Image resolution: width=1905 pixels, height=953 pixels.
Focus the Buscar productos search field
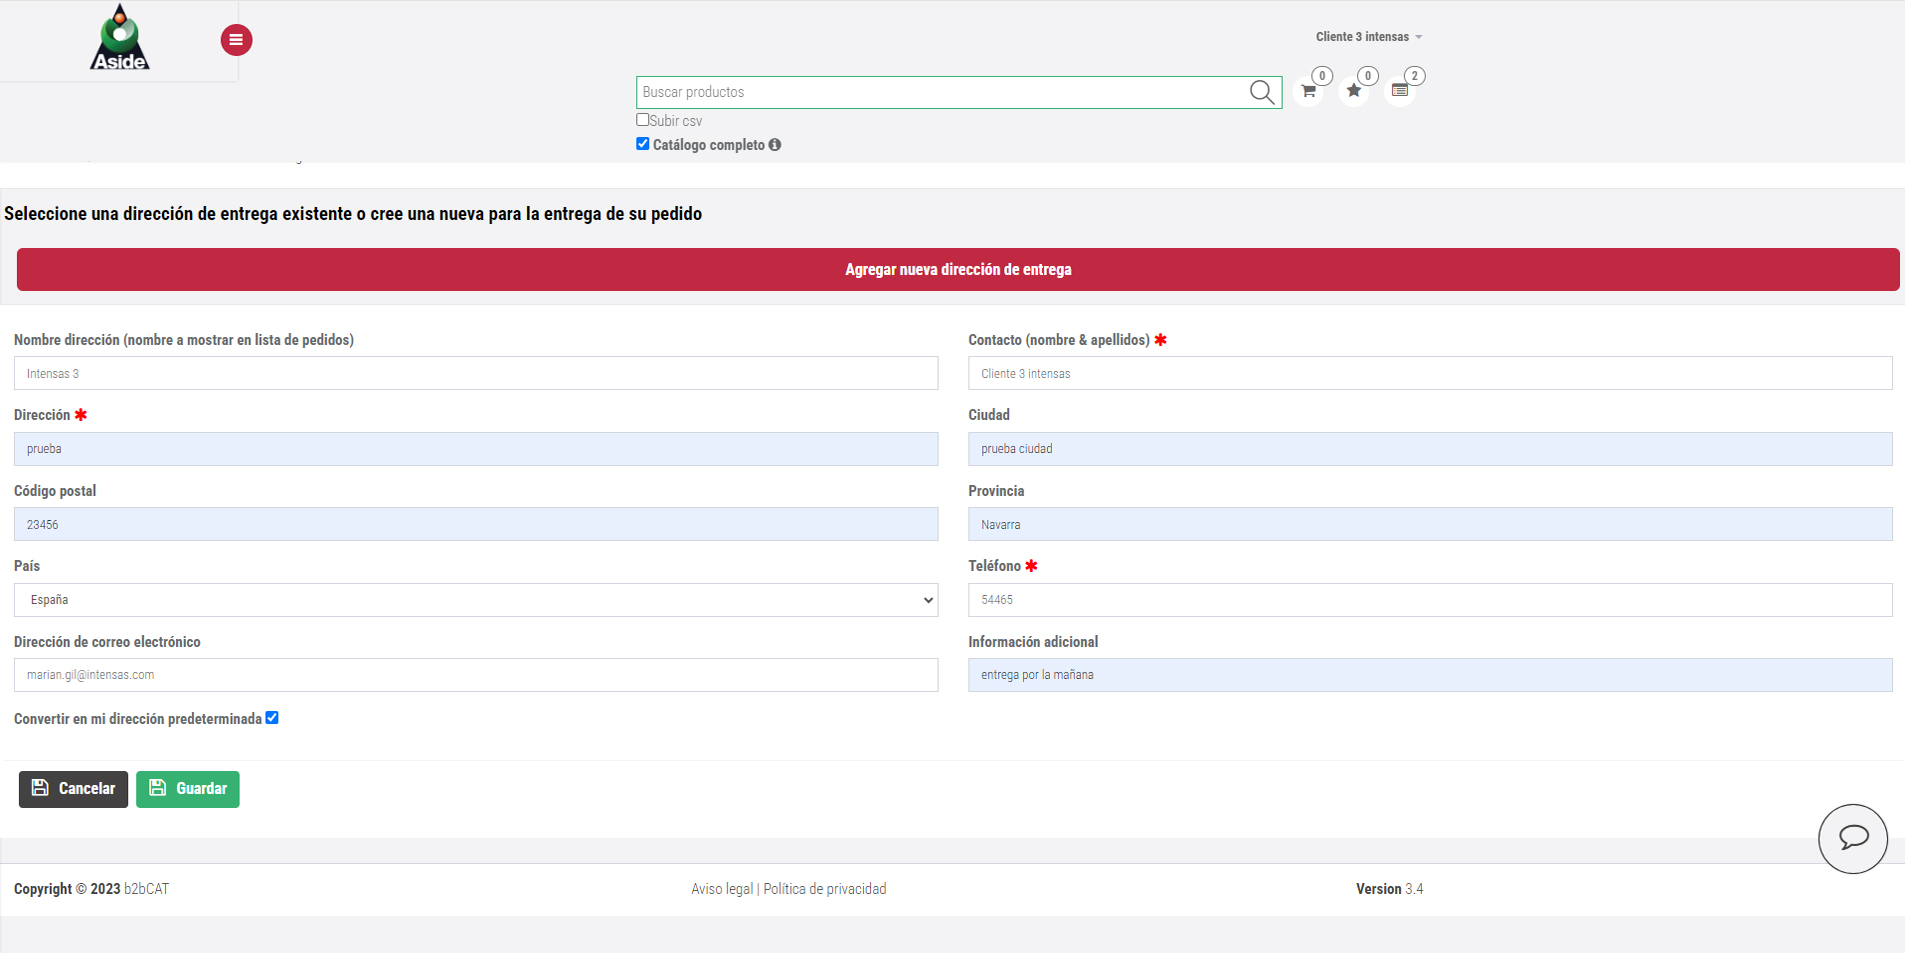point(940,92)
